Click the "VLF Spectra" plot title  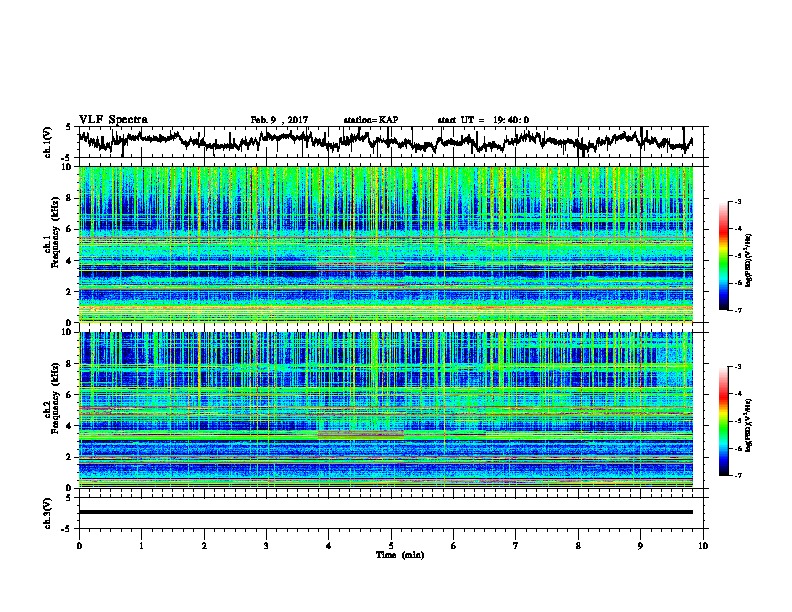(x=113, y=120)
